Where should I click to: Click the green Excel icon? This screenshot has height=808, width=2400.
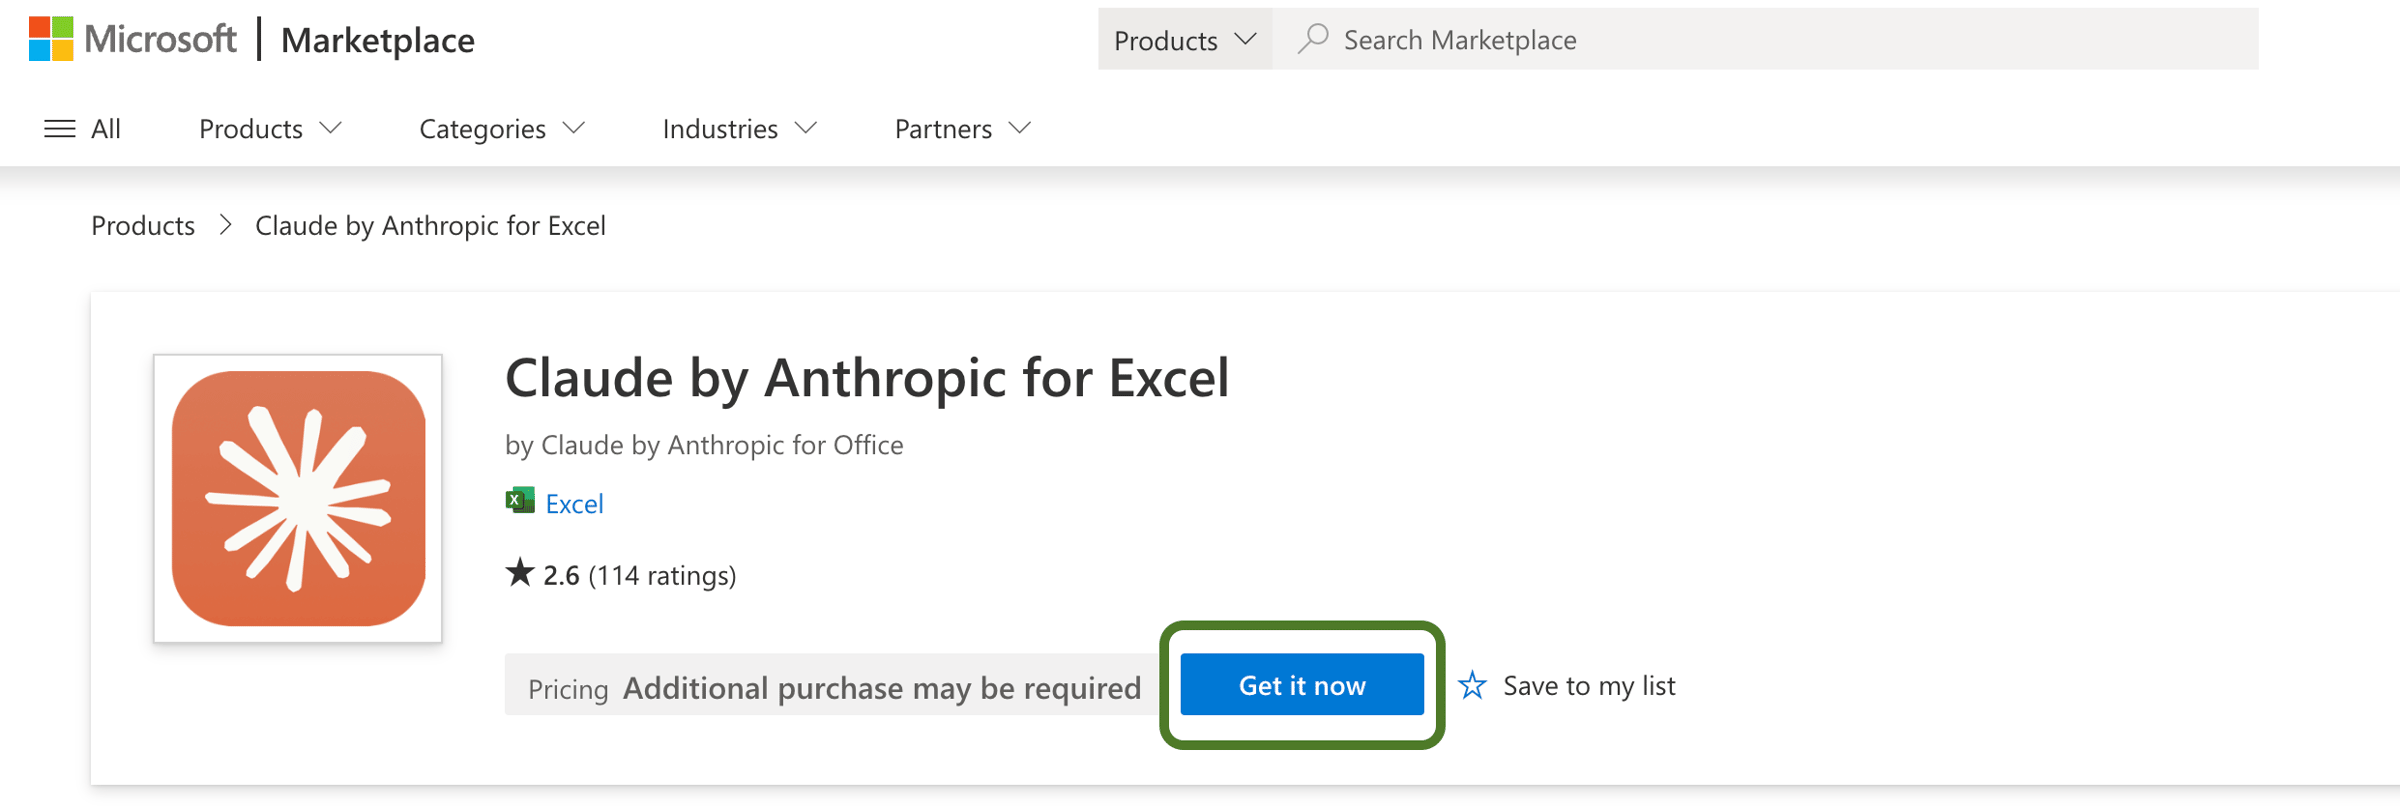pos(520,501)
